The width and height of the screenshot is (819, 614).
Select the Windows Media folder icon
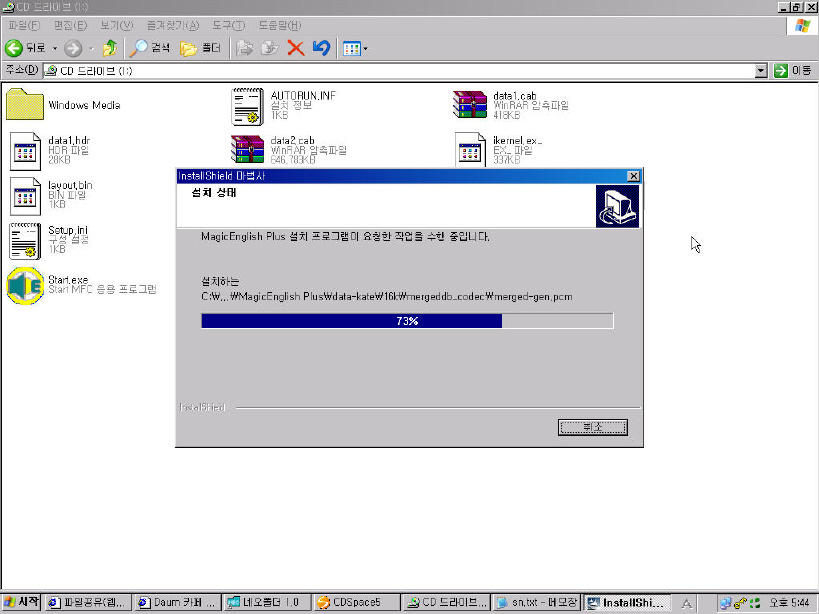coord(25,104)
